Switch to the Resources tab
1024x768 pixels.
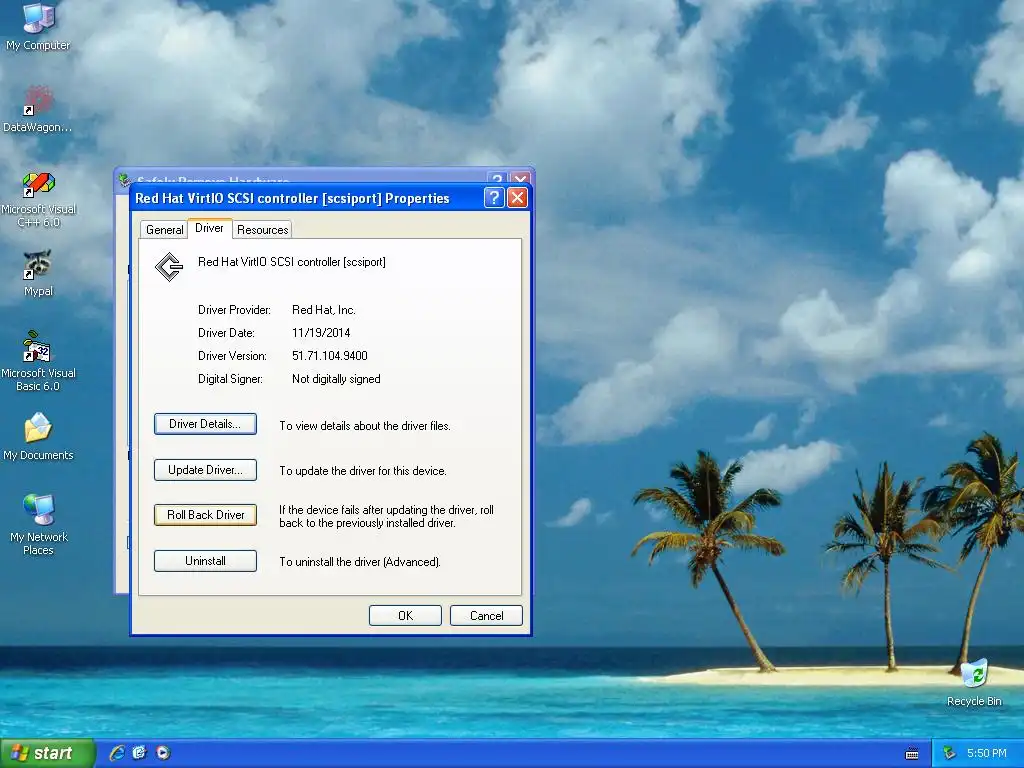pos(263,230)
